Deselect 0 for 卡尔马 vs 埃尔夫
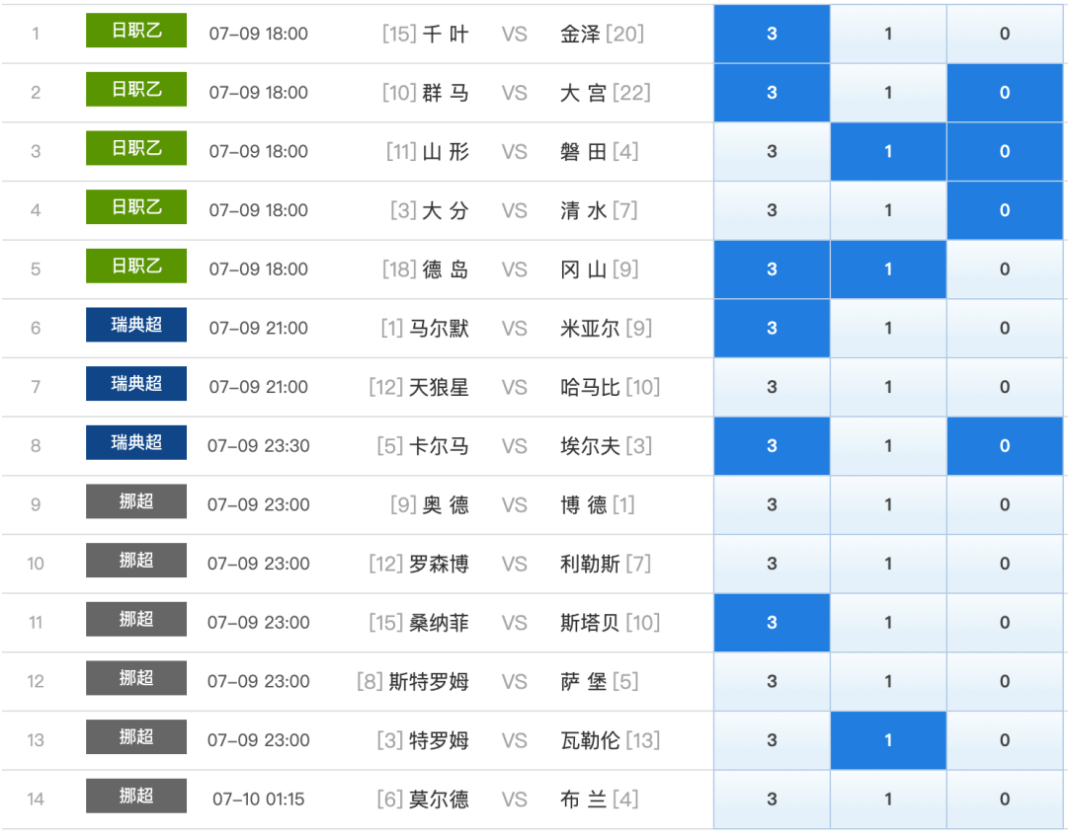This screenshot has width=1068, height=833. tap(1005, 446)
